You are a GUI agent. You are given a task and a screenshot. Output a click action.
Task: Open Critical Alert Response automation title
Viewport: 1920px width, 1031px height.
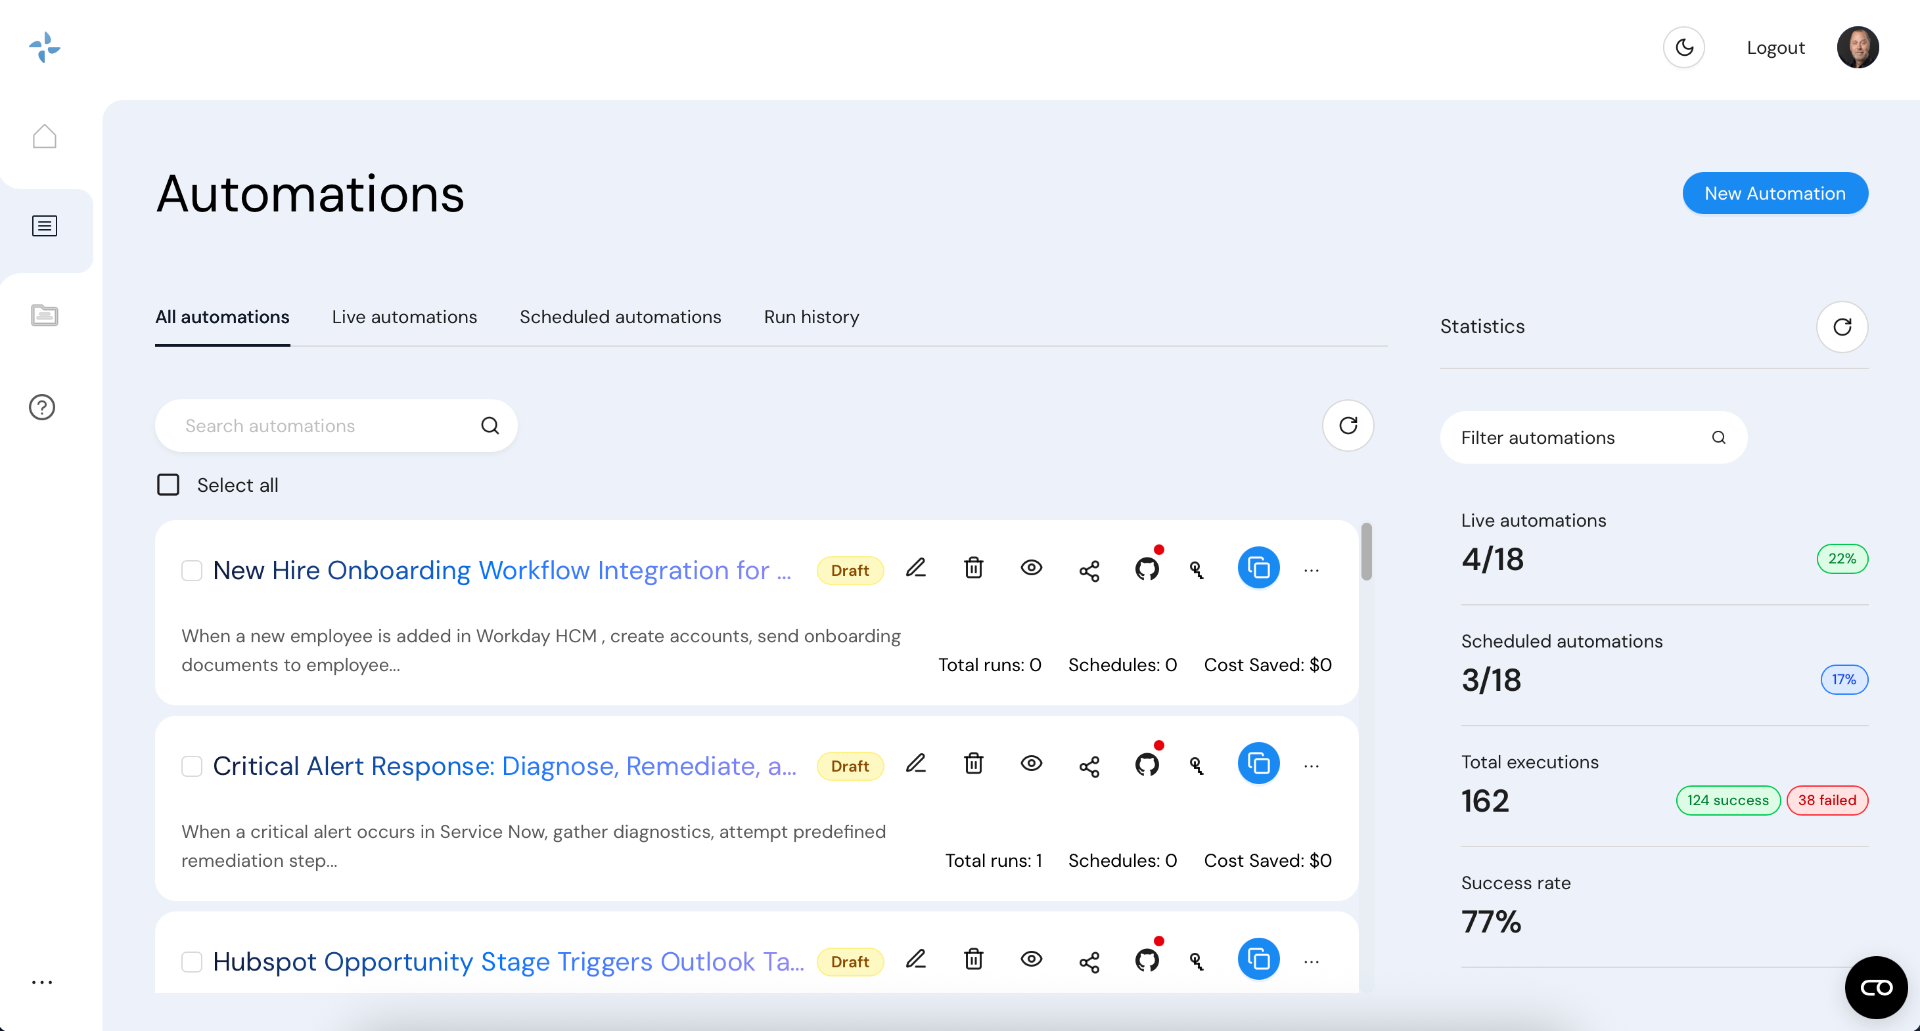pyautogui.click(x=505, y=766)
